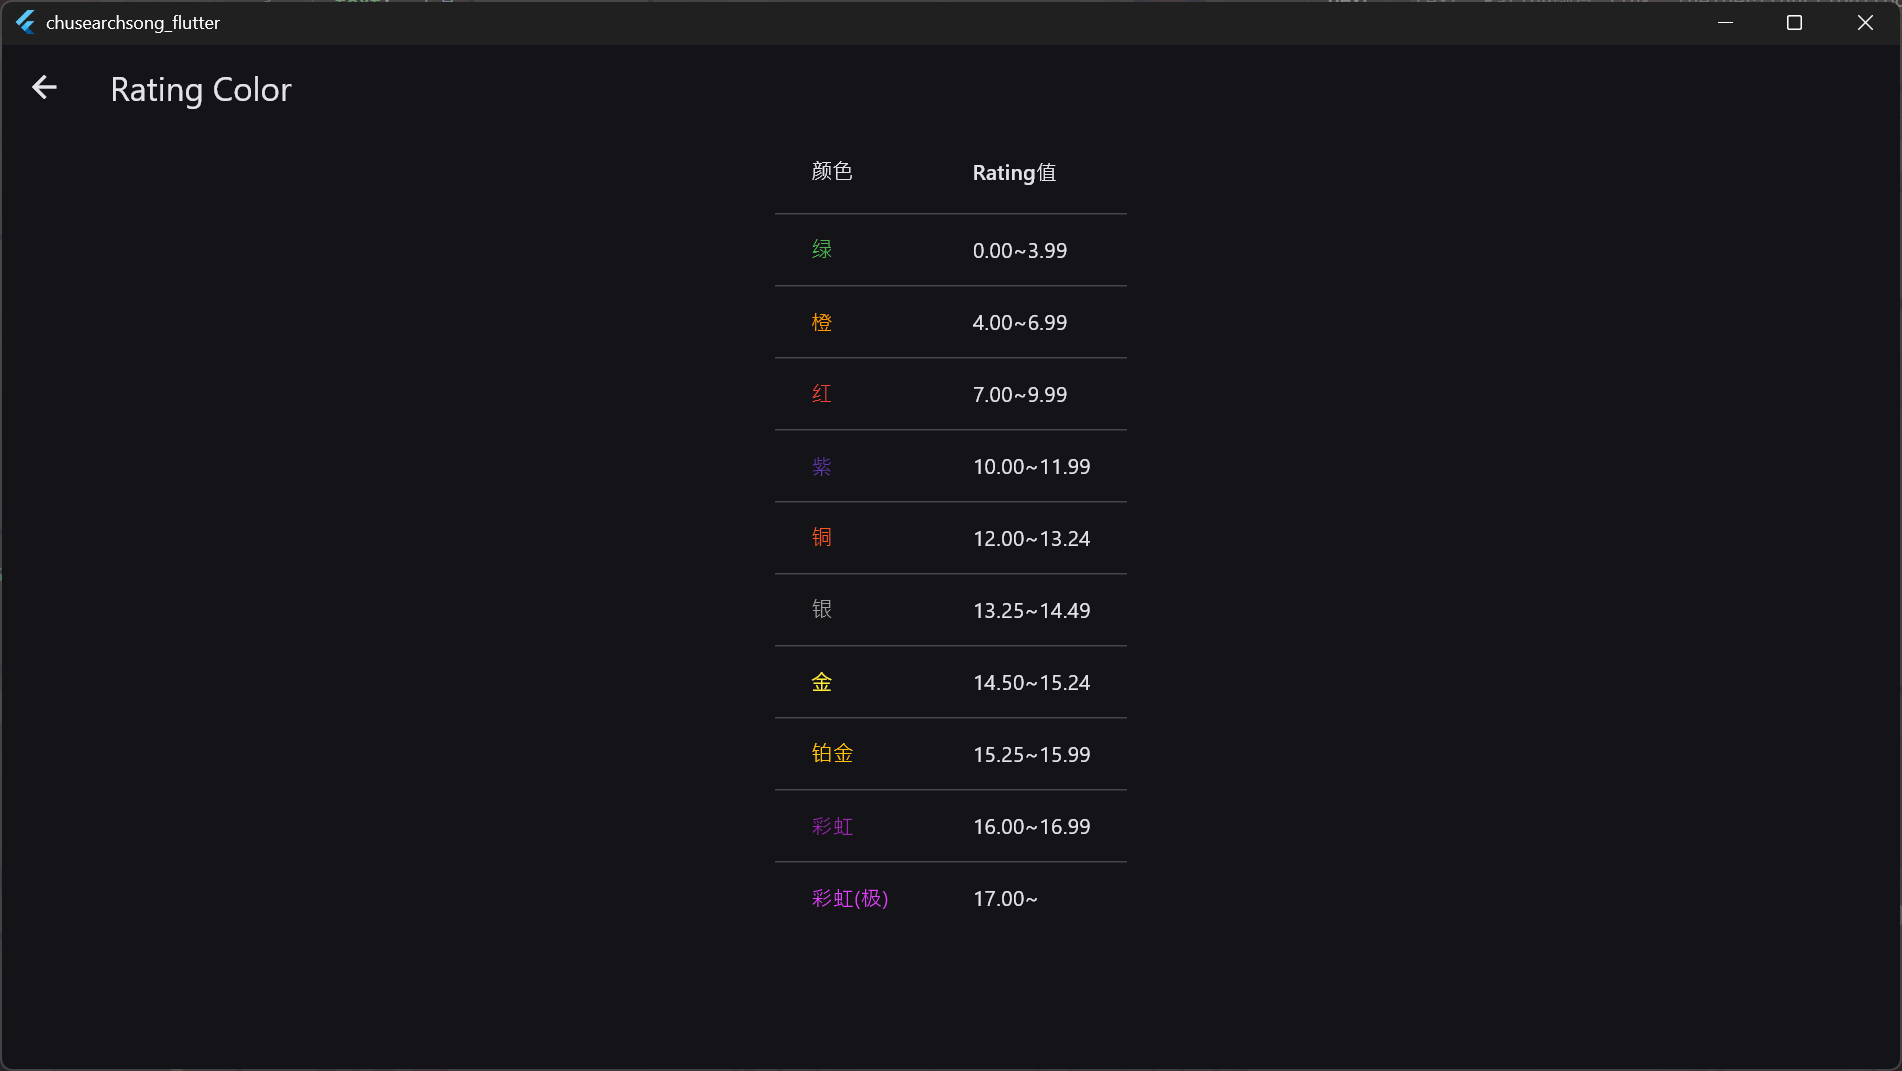Maximize the application window
1902x1071 pixels.
click(1794, 22)
